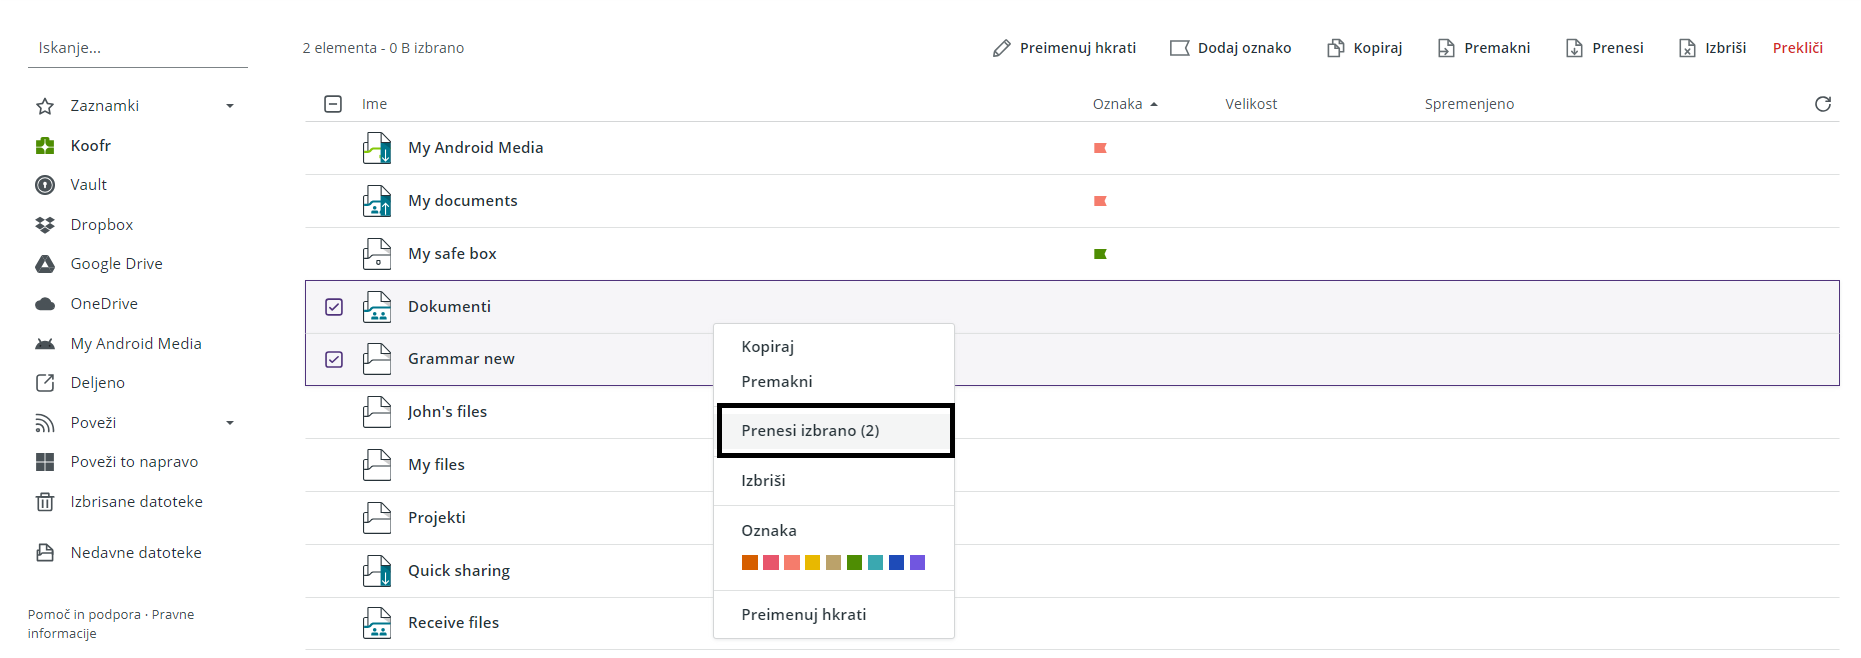Expand the Zaznamki dropdown arrow
1861x658 pixels.
click(x=230, y=106)
